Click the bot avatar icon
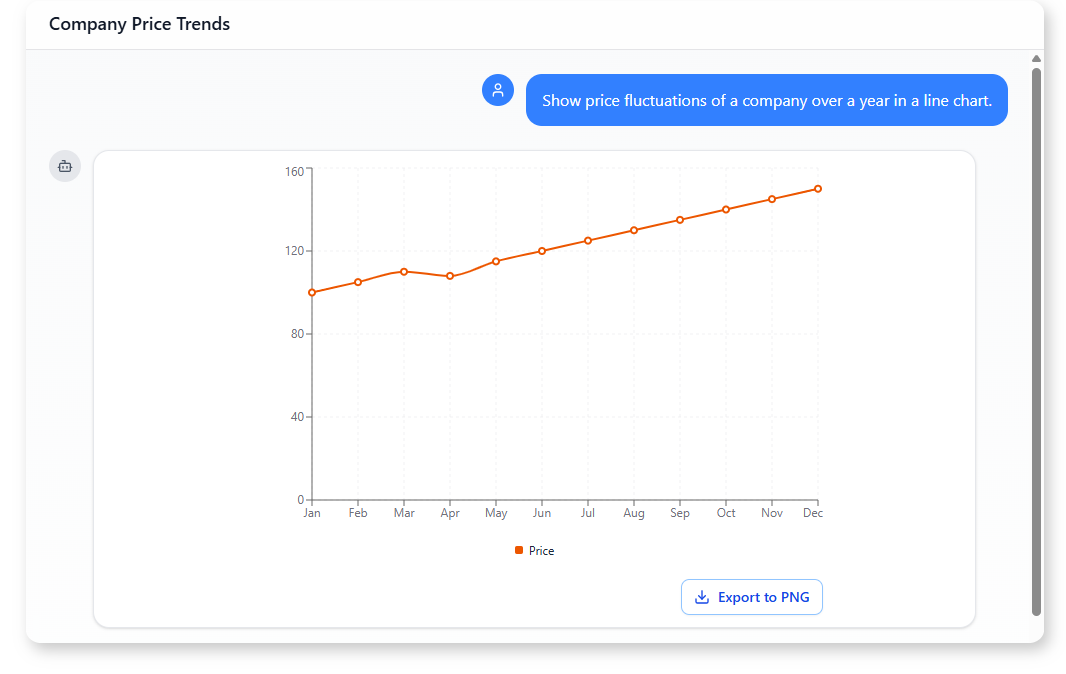Image resolution: width=1066 pixels, height=674 pixels. click(65, 166)
